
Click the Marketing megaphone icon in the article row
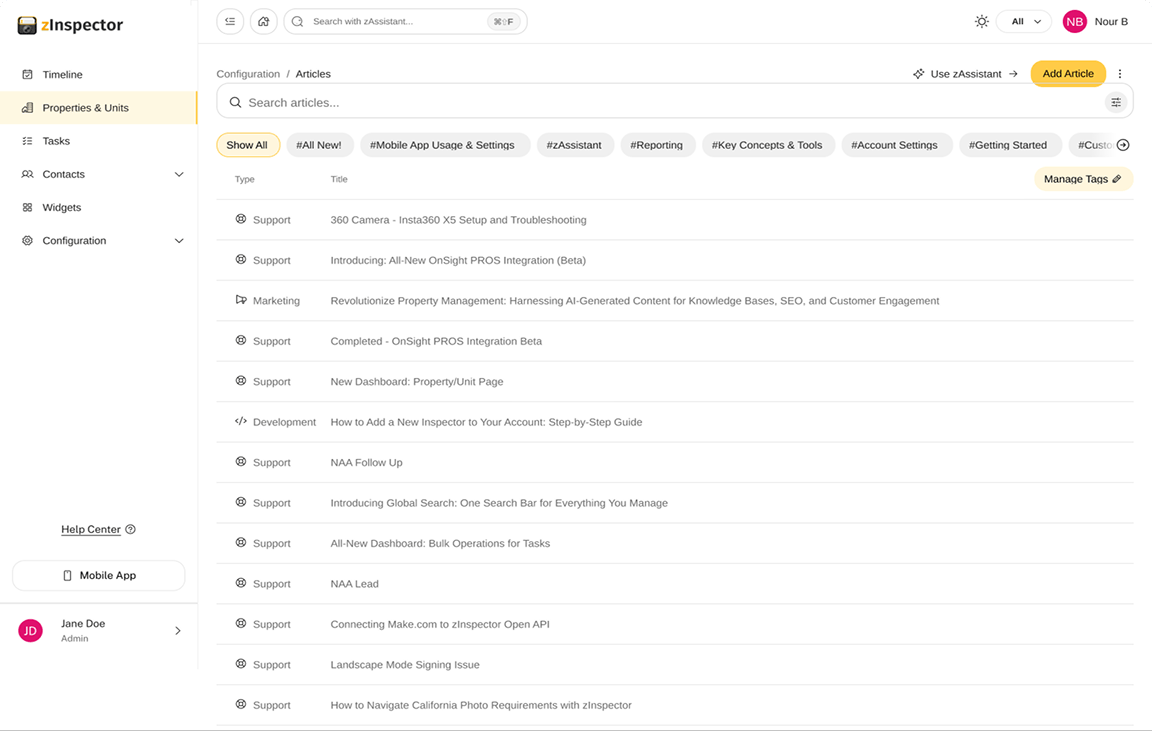pyautogui.click(x=240, y=300)
